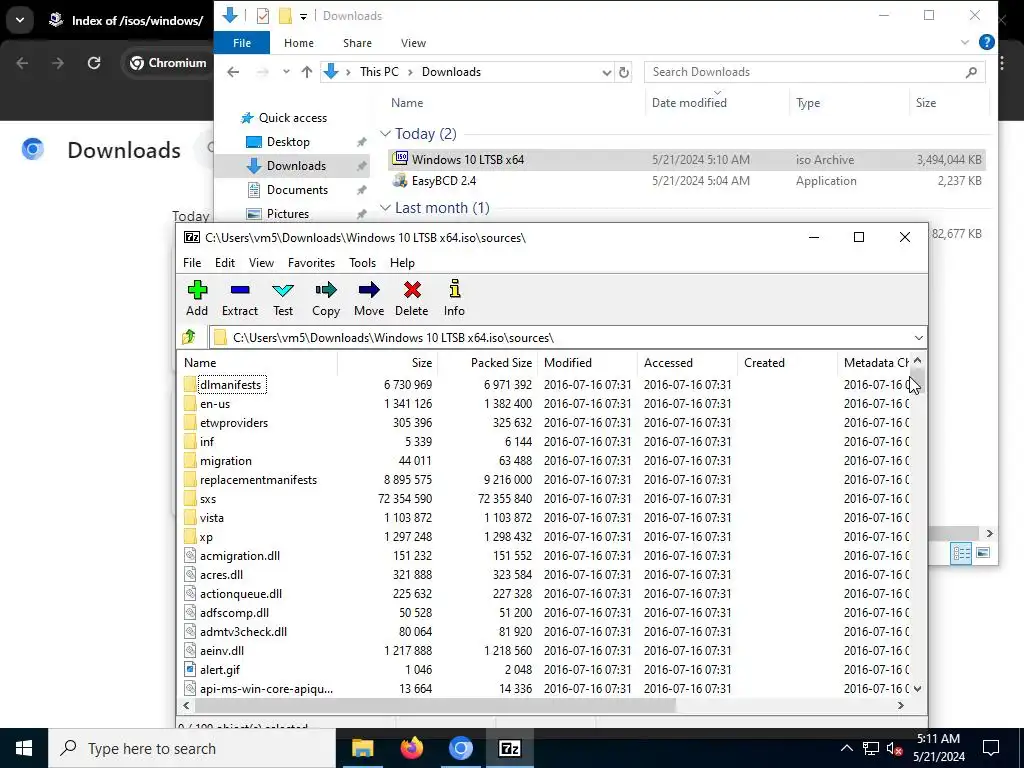Screen dimensions: 1024x768
Task: Select This PC in Explorer breadcrumb
Action: click(x=379, y=72)
